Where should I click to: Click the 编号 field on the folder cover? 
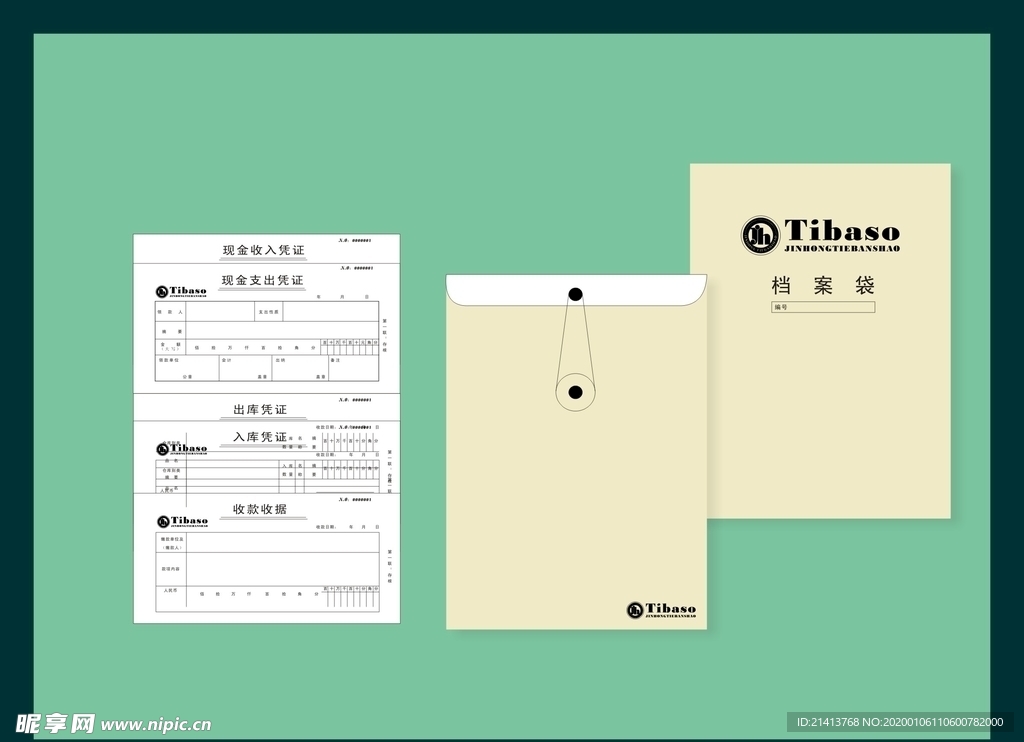tap(823, 307)
